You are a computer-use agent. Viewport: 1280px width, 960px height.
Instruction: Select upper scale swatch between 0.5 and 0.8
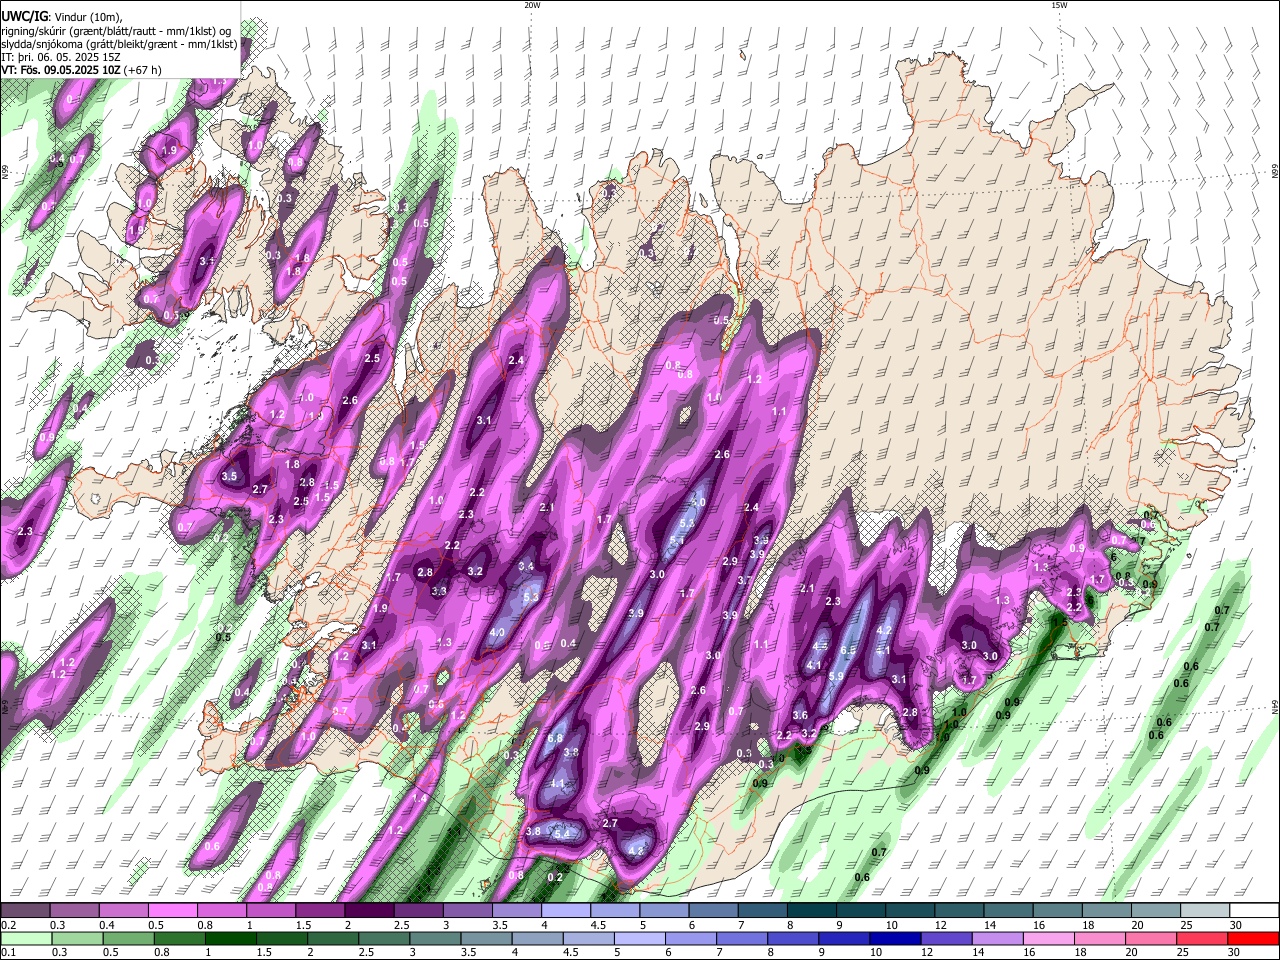pyautogui.click(x=174, y=911)
